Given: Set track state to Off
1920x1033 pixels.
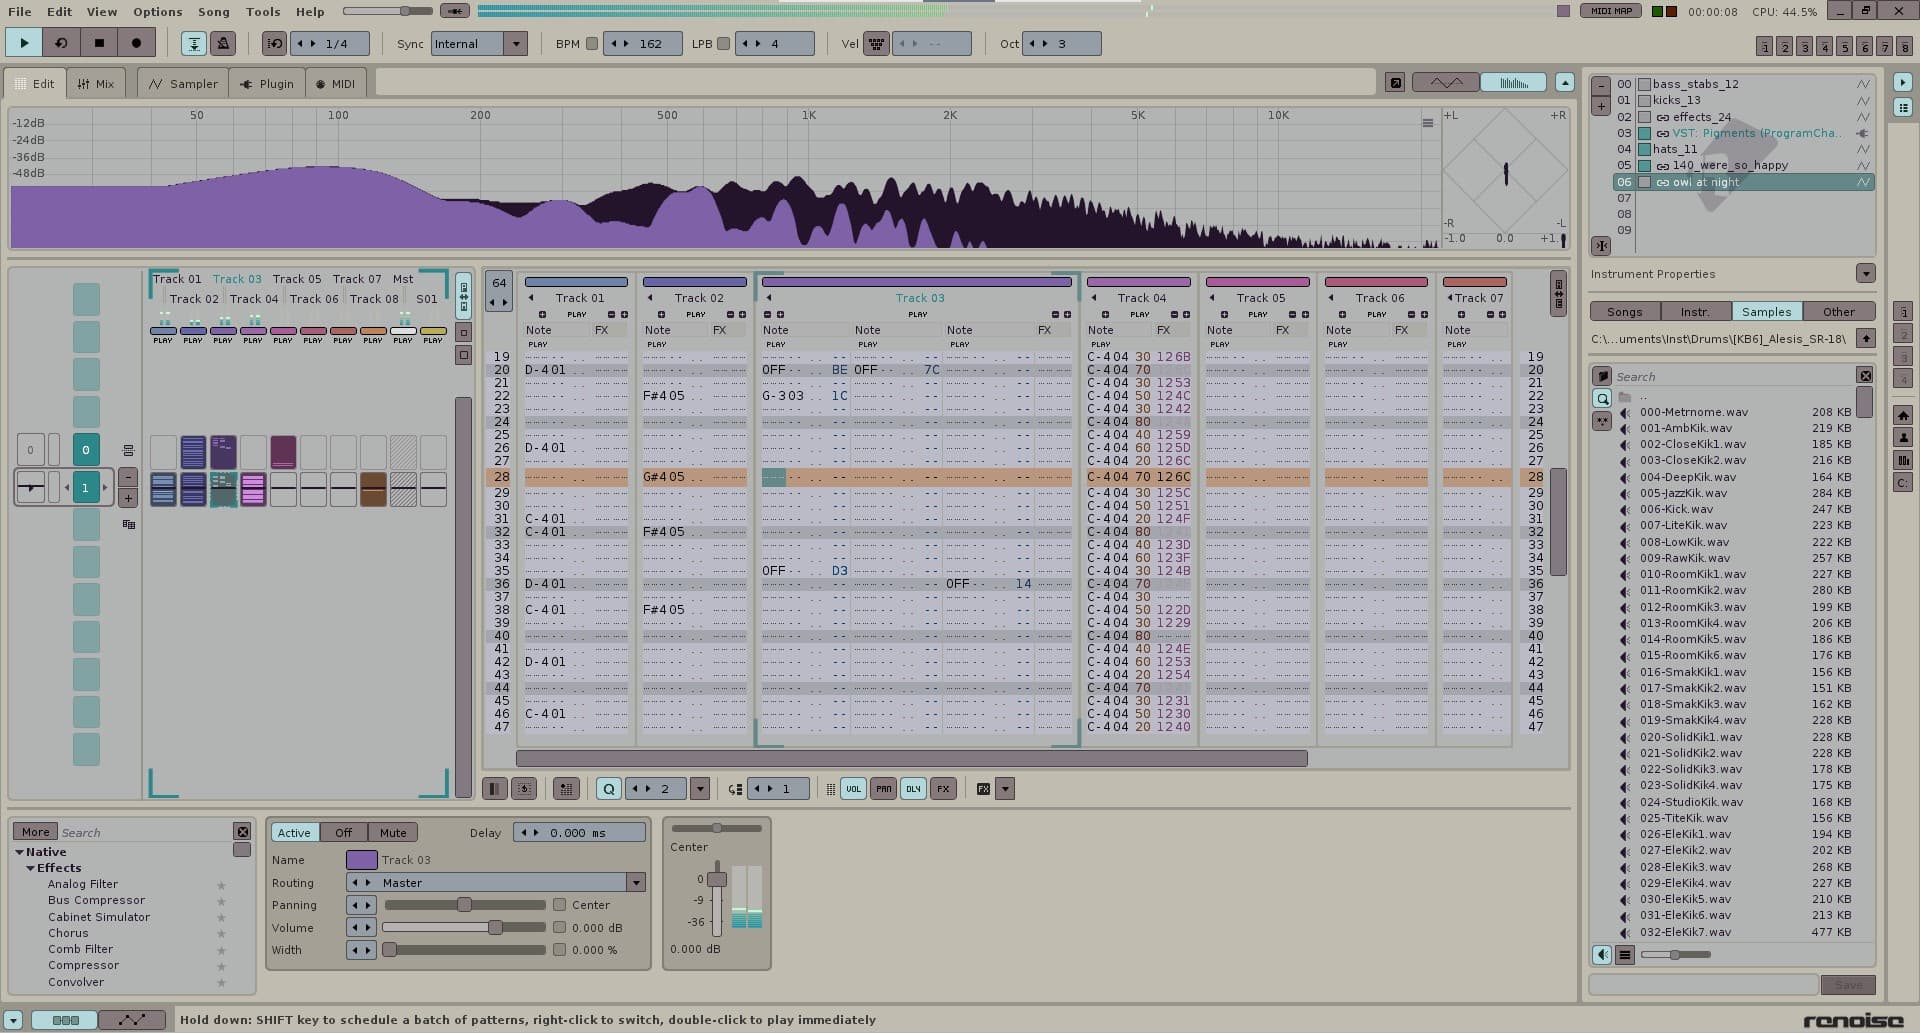Looking at the screenshot, I should click(343, 832).
